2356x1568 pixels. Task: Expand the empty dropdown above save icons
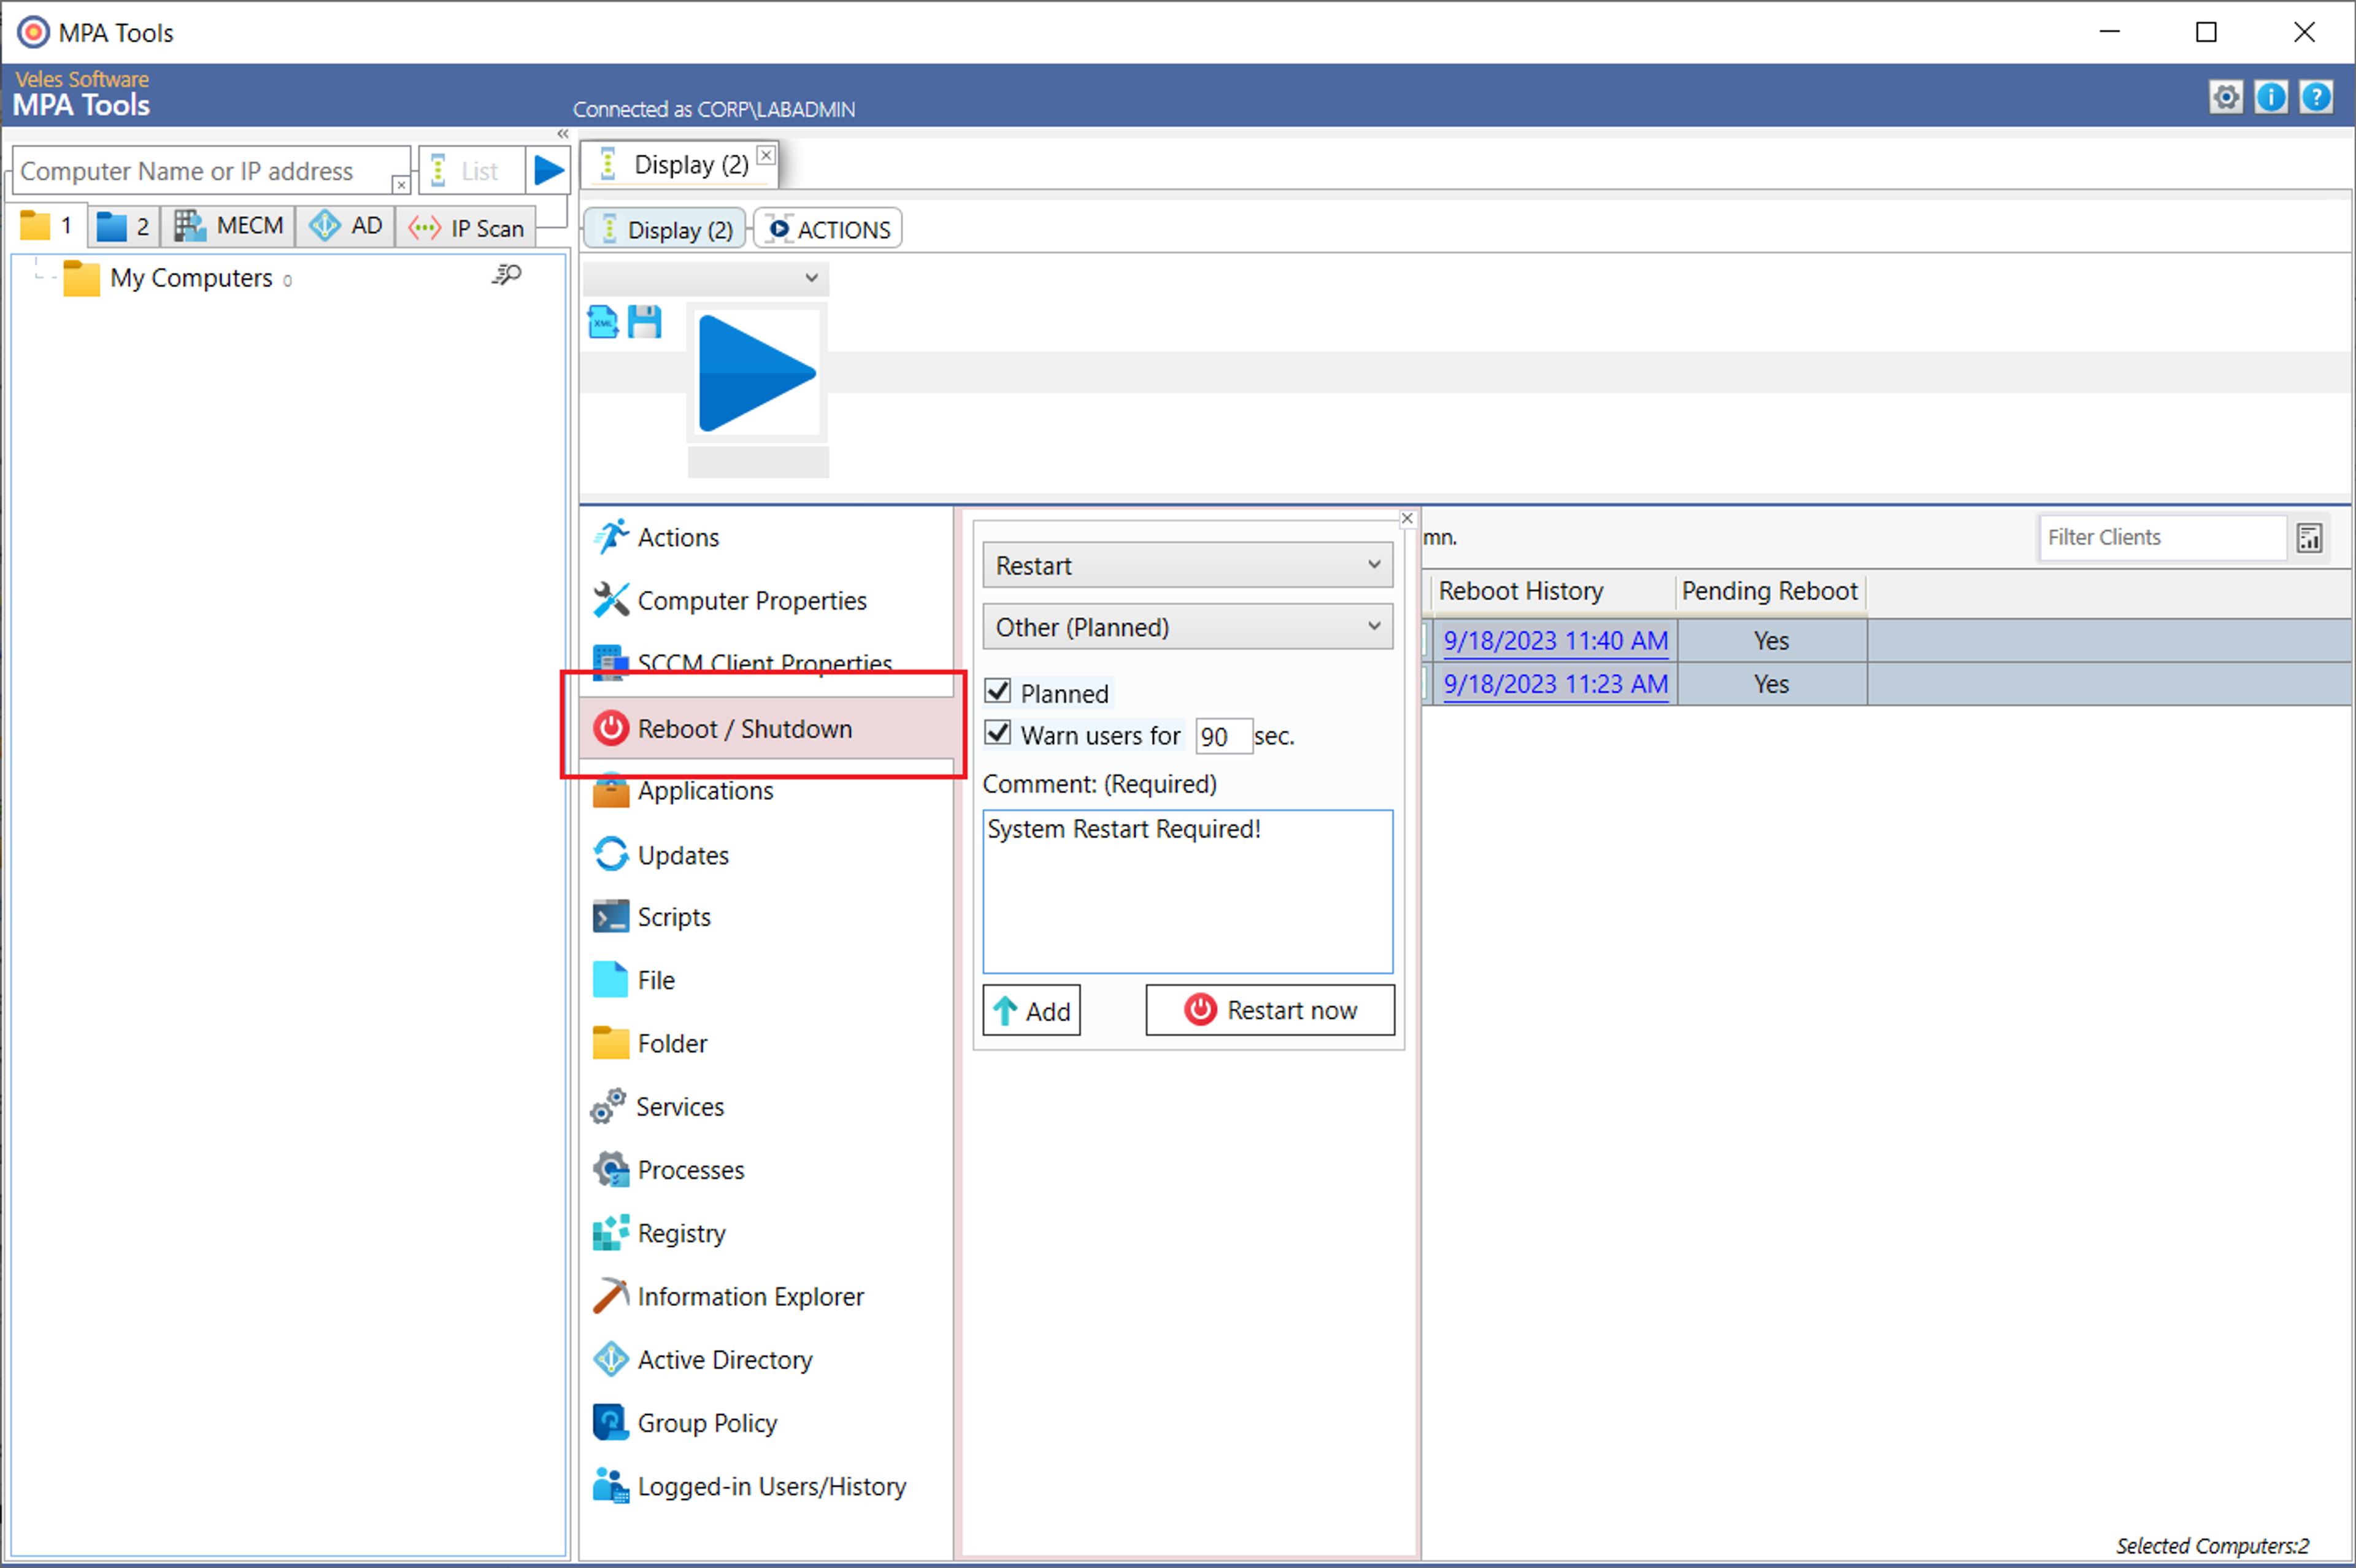click(x=705, y=278)
